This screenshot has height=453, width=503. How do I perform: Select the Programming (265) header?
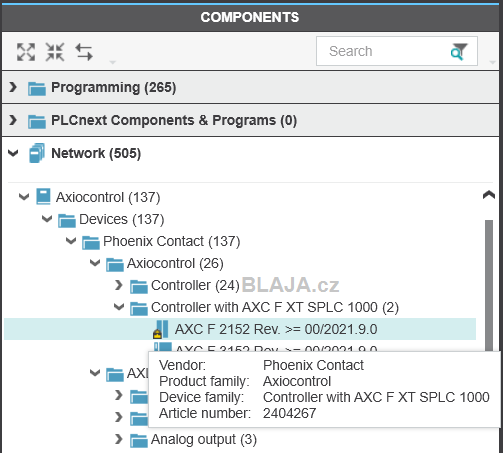click(251, 87)
